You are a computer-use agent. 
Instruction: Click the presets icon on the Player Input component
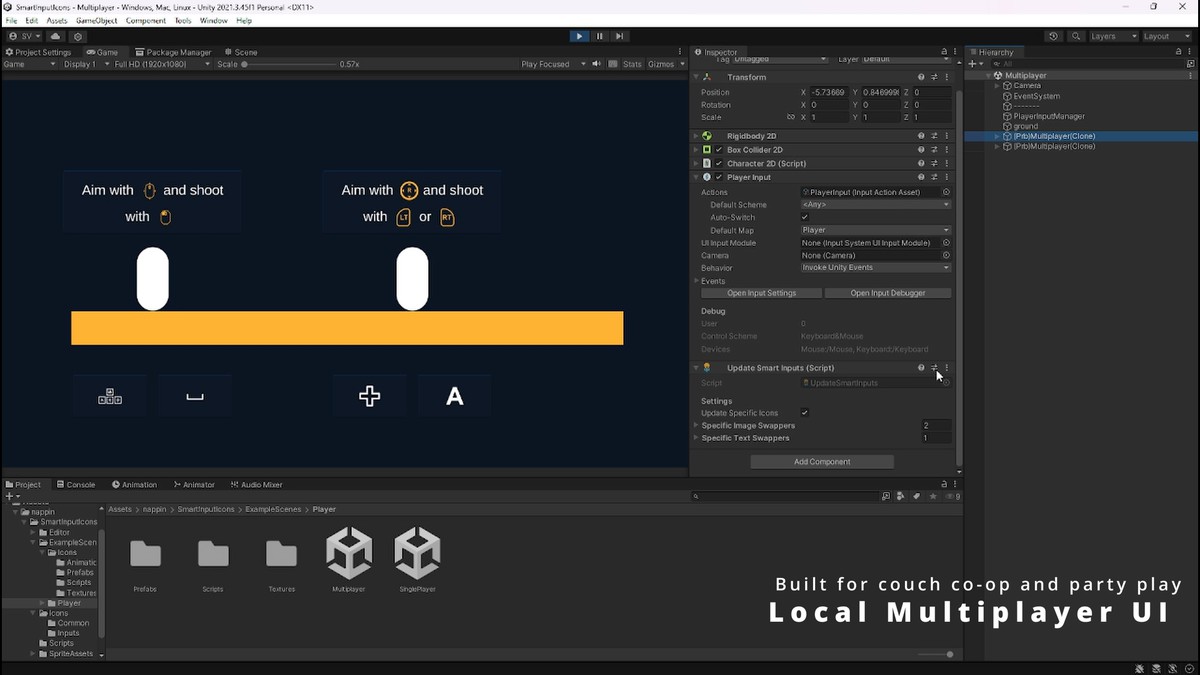click(933, 177)
